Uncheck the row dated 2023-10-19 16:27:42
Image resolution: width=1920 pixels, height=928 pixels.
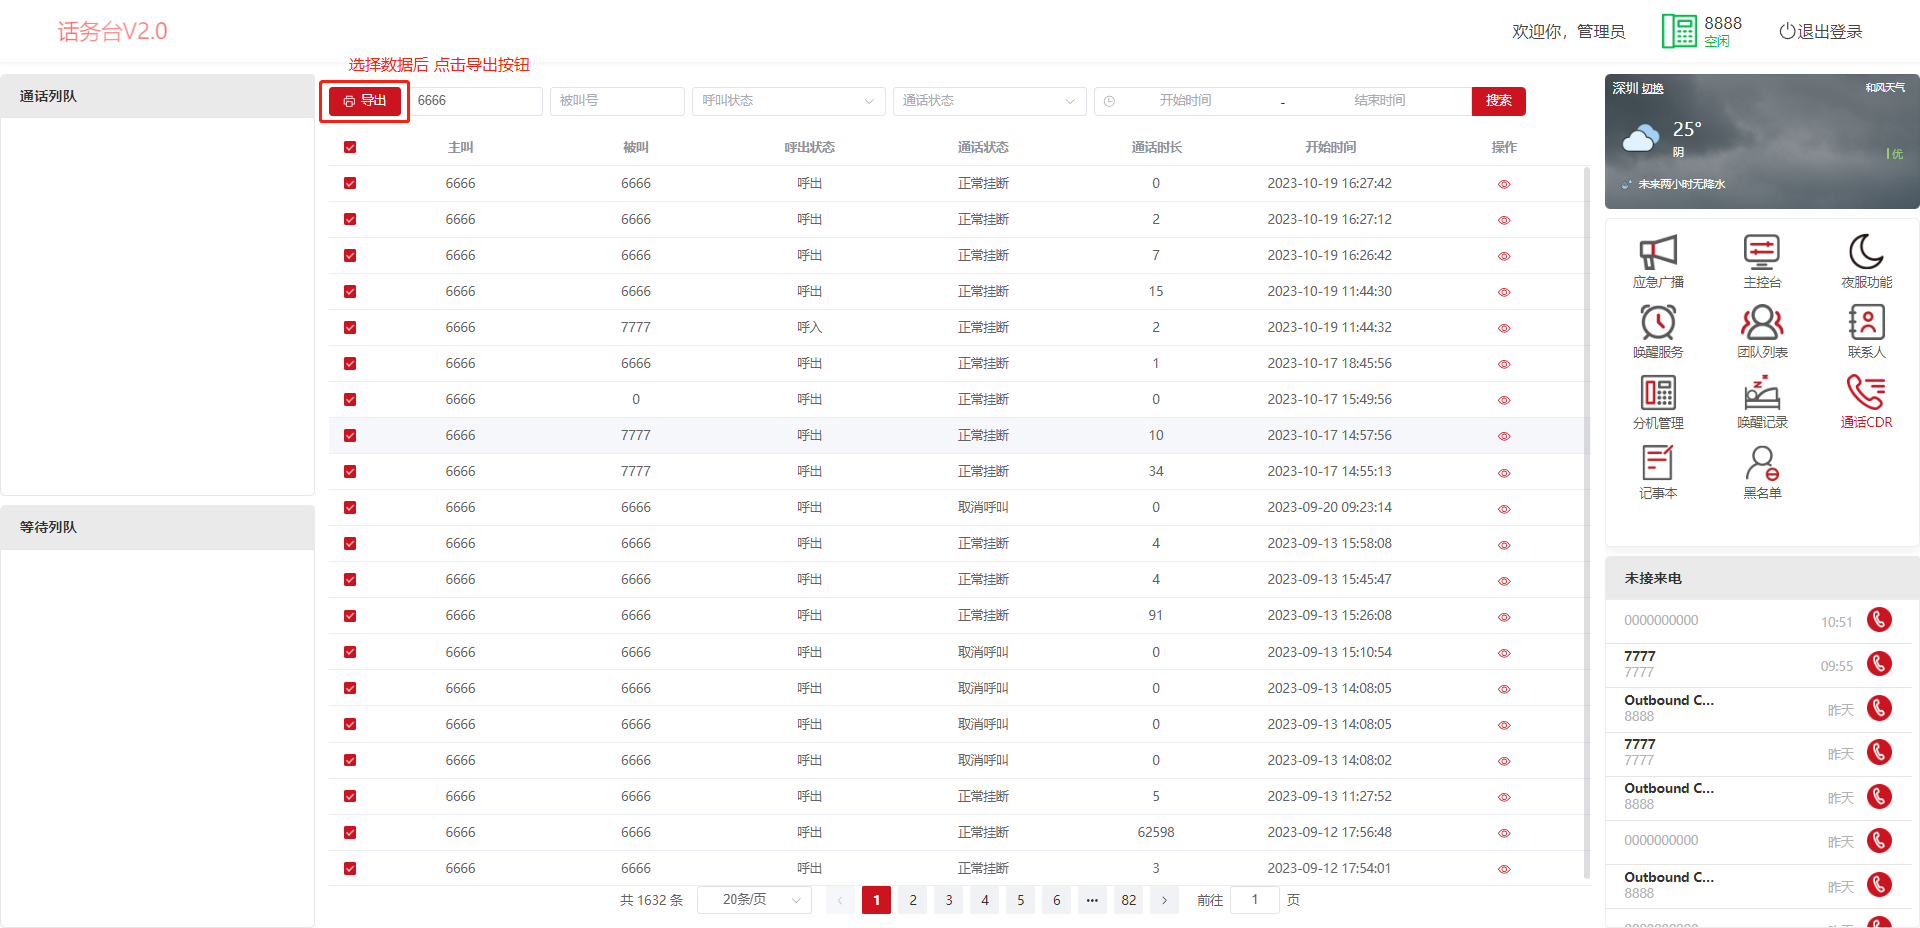(350, 183)
